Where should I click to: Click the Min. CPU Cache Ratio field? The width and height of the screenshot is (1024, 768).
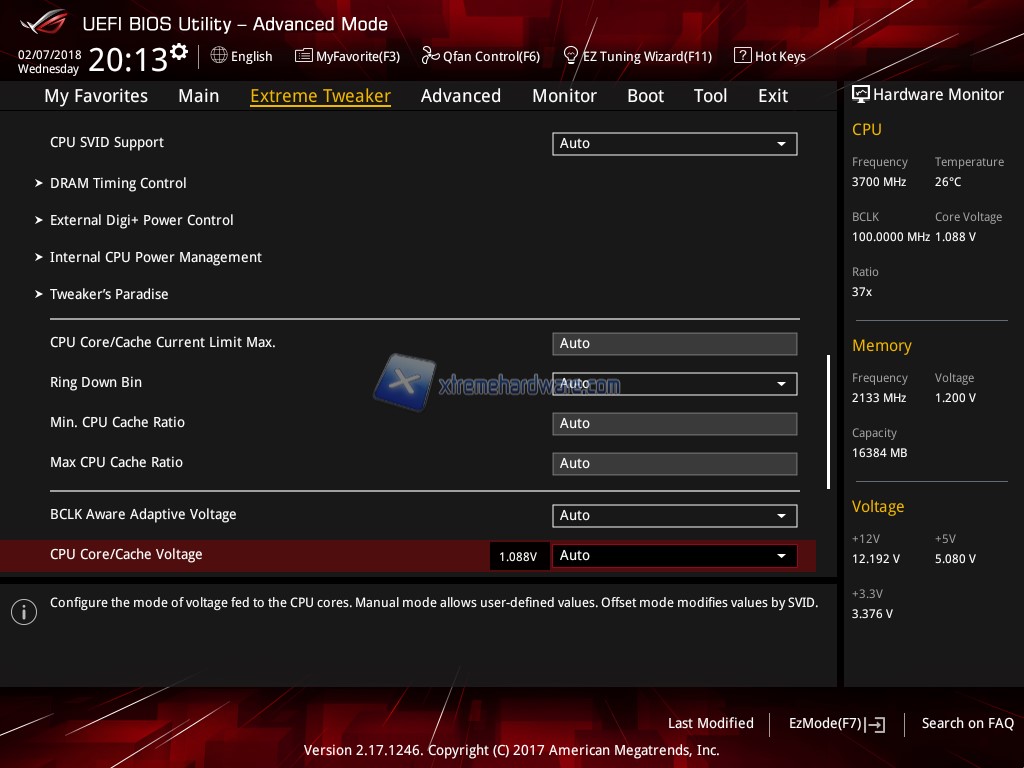coord(674,423)
